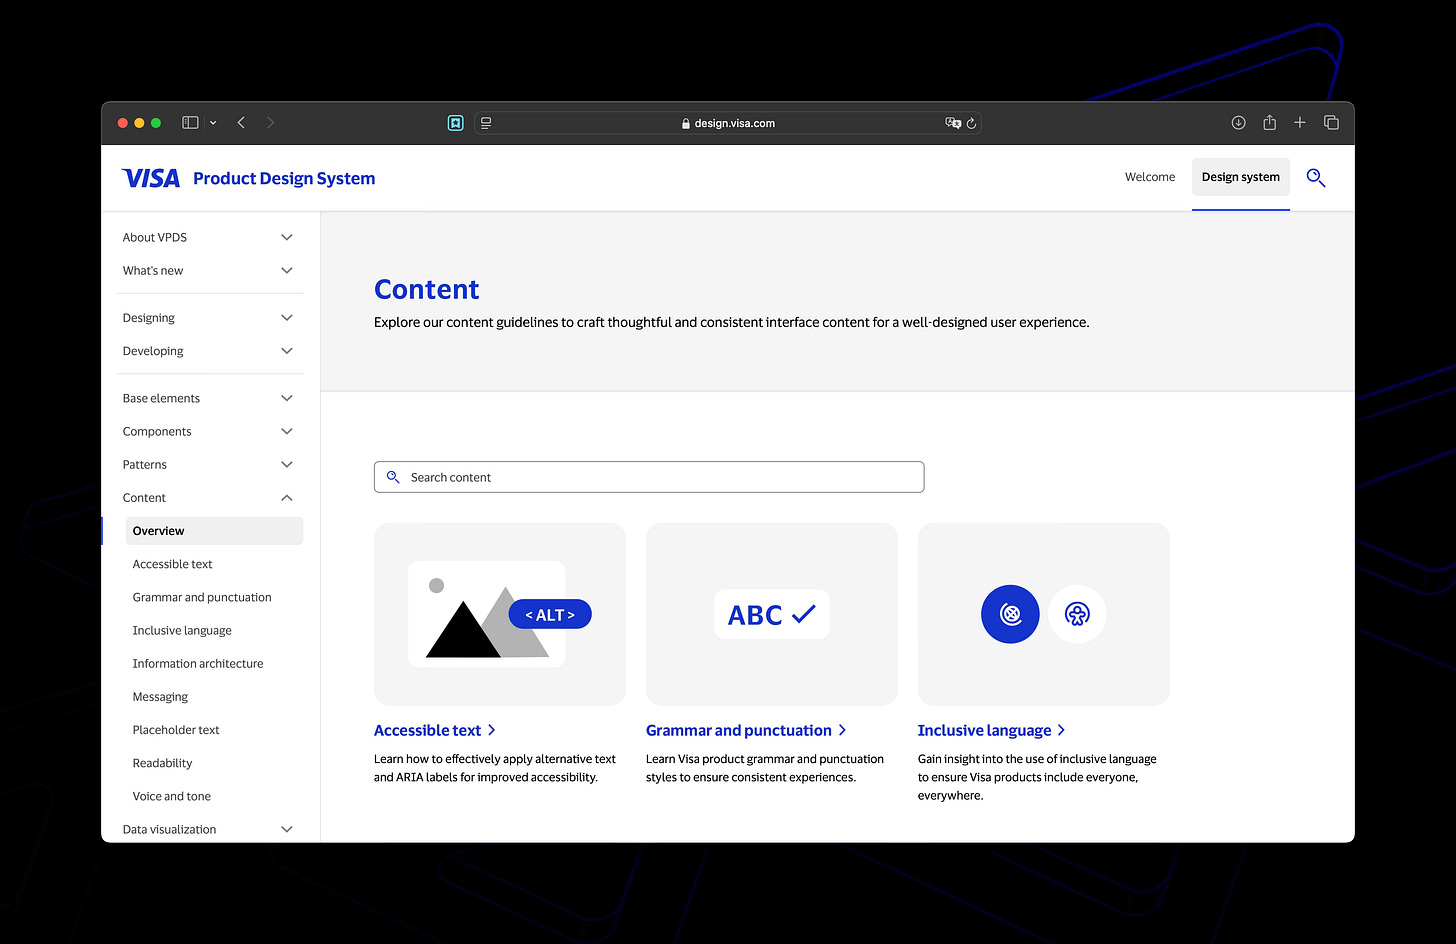Select Overview in the sidebar
1456x944 pixels.
click(x=214, y=531)
